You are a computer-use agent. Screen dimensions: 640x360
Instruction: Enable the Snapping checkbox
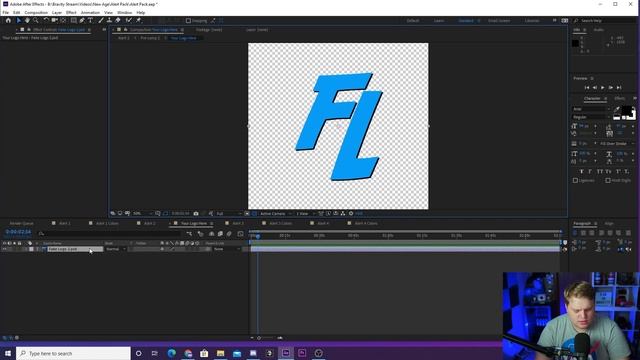(188, 21)
